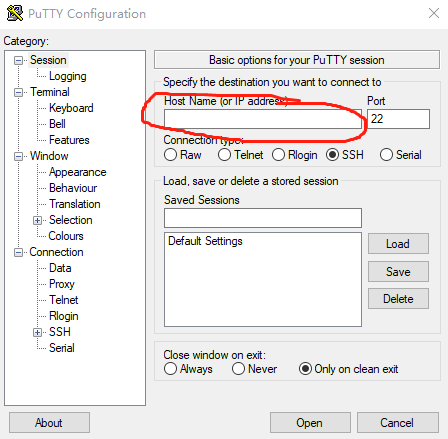Select Raw connection type
448x439 pixels.
click(x=170, y=155)
